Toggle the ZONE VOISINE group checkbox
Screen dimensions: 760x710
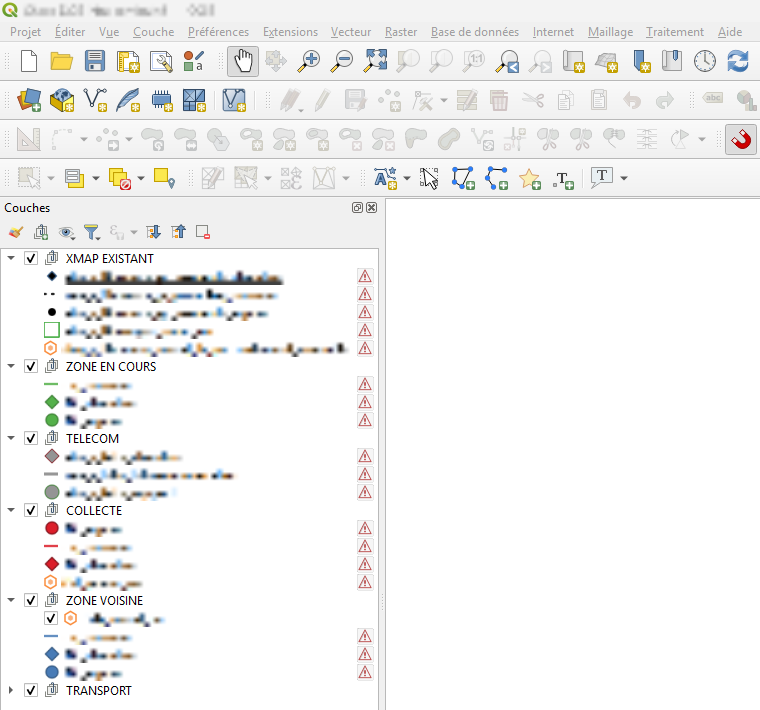[x=31, y=600]
